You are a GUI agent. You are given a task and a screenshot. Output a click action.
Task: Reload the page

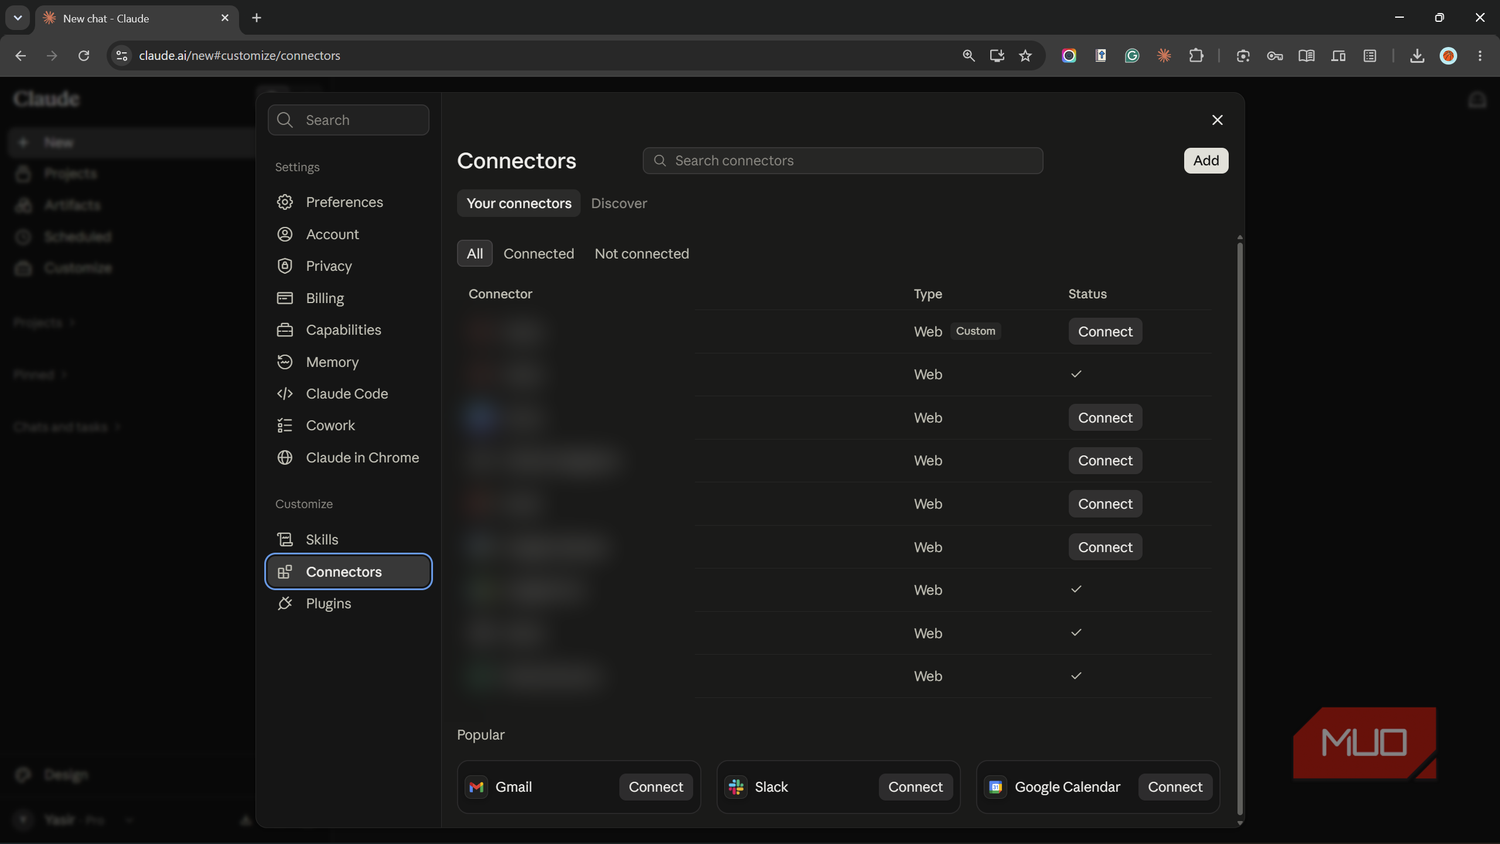pos(84,56)
